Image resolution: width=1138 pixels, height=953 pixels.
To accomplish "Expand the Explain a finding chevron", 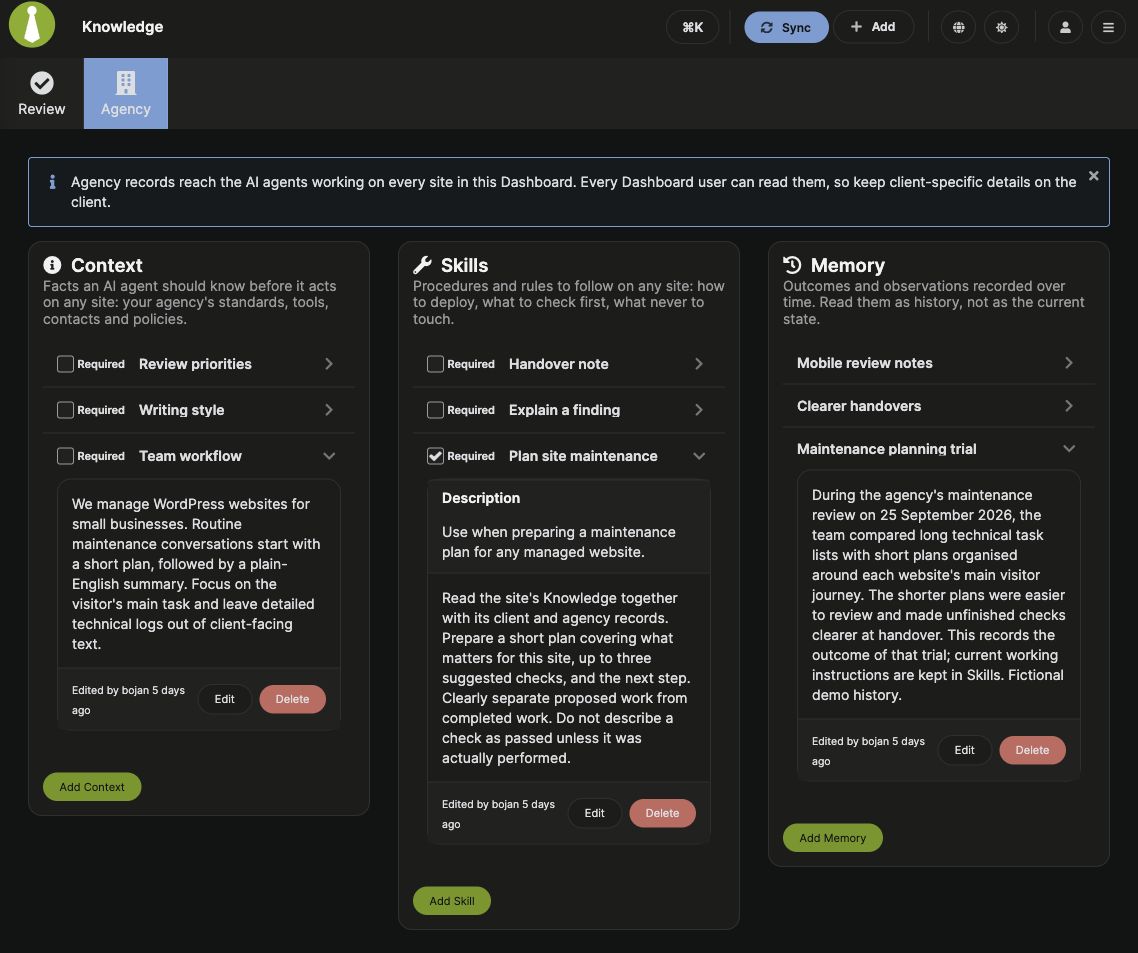I will [x=699, y=410].
